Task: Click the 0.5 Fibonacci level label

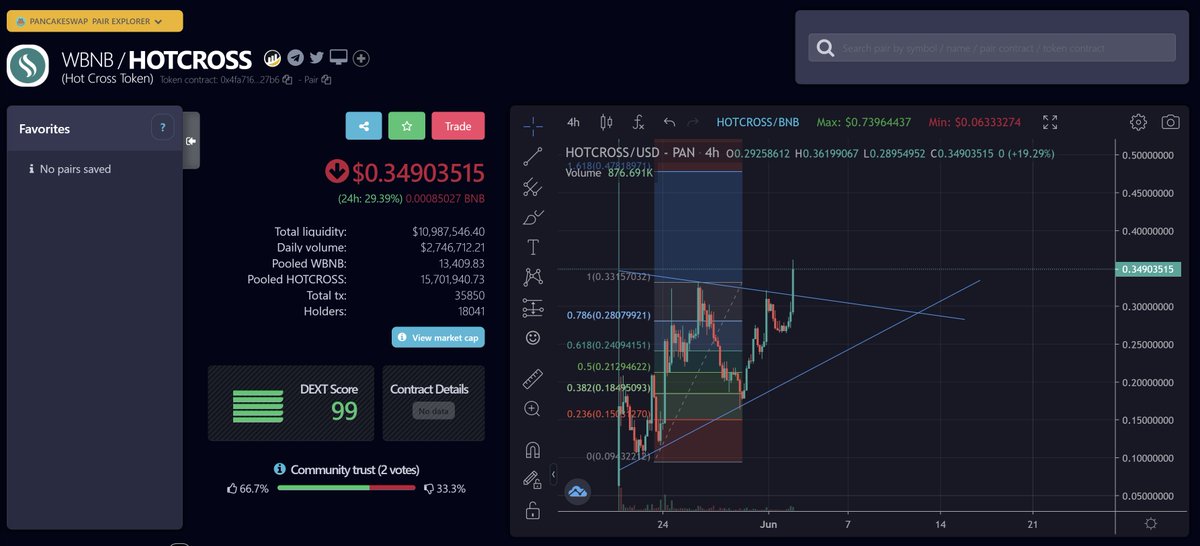Action: tap(614, 366)
